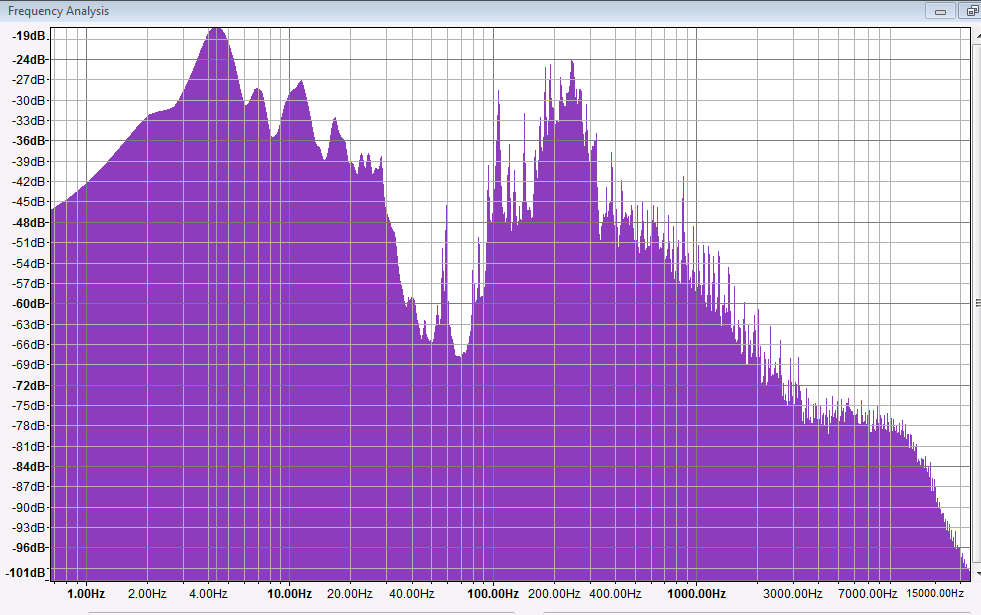This screenshot has height=615, width=981.
Task: Click the 100.00Hz label on frequency axis
Action: pos(491,593)
